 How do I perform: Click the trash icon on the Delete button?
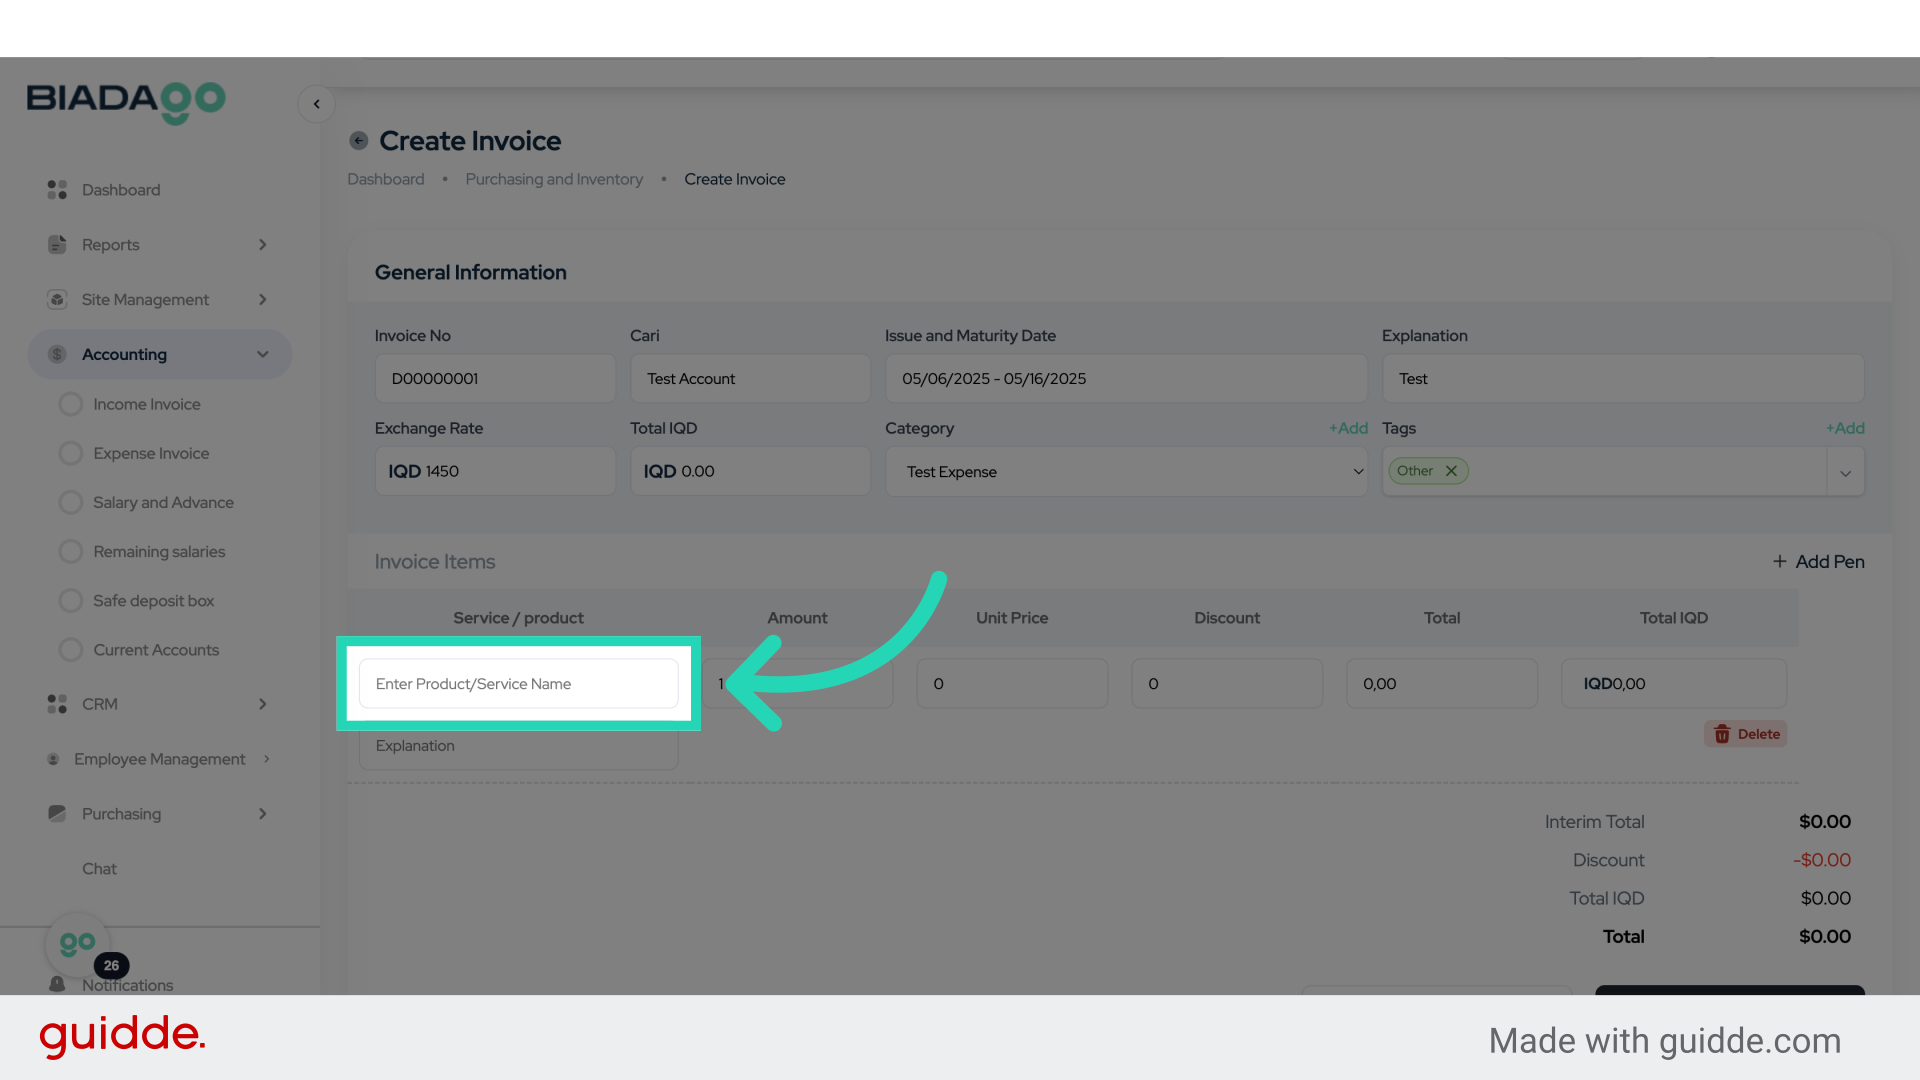pos(1722,733)
